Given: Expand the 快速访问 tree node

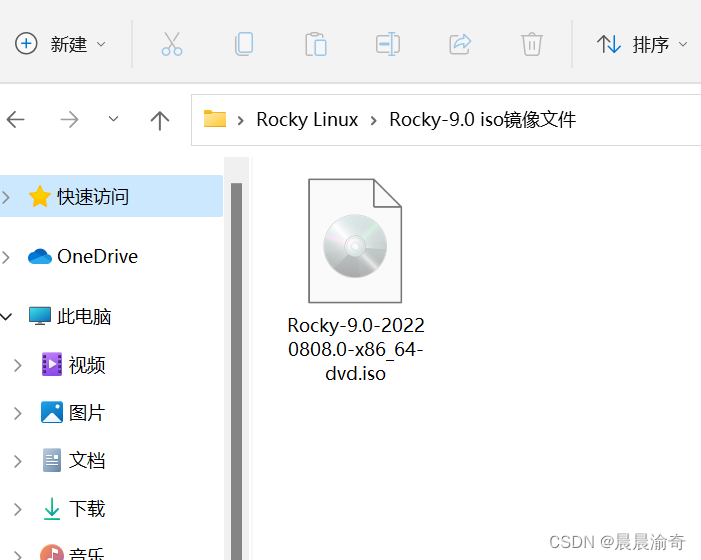Looking at the screenshot, I should (6, 197).
